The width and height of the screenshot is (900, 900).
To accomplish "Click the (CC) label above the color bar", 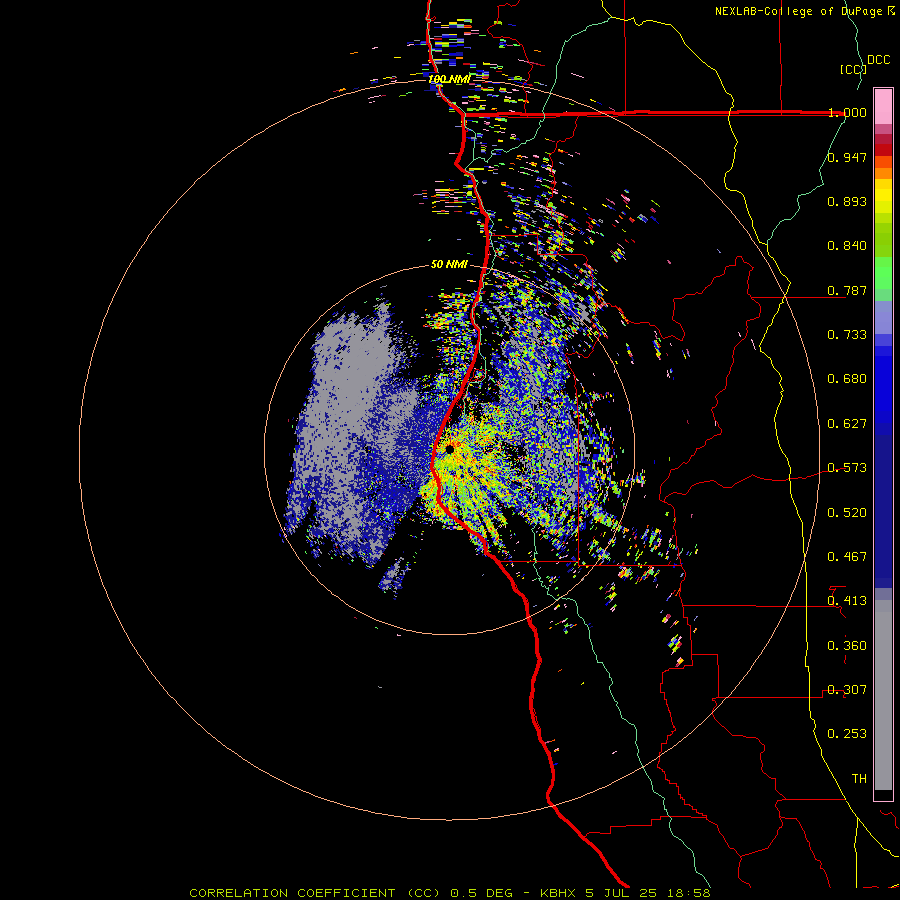I will 853,69.
